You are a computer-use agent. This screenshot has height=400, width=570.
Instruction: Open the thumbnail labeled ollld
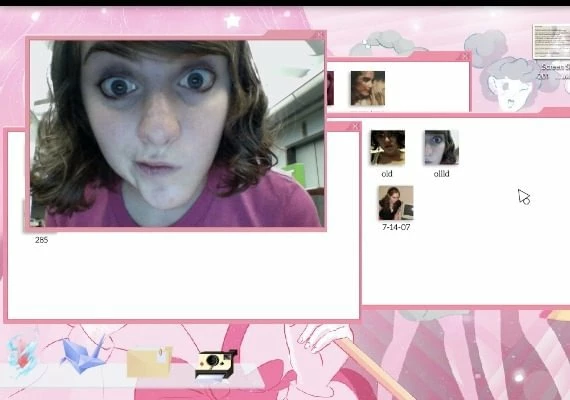tap(441, 147)
